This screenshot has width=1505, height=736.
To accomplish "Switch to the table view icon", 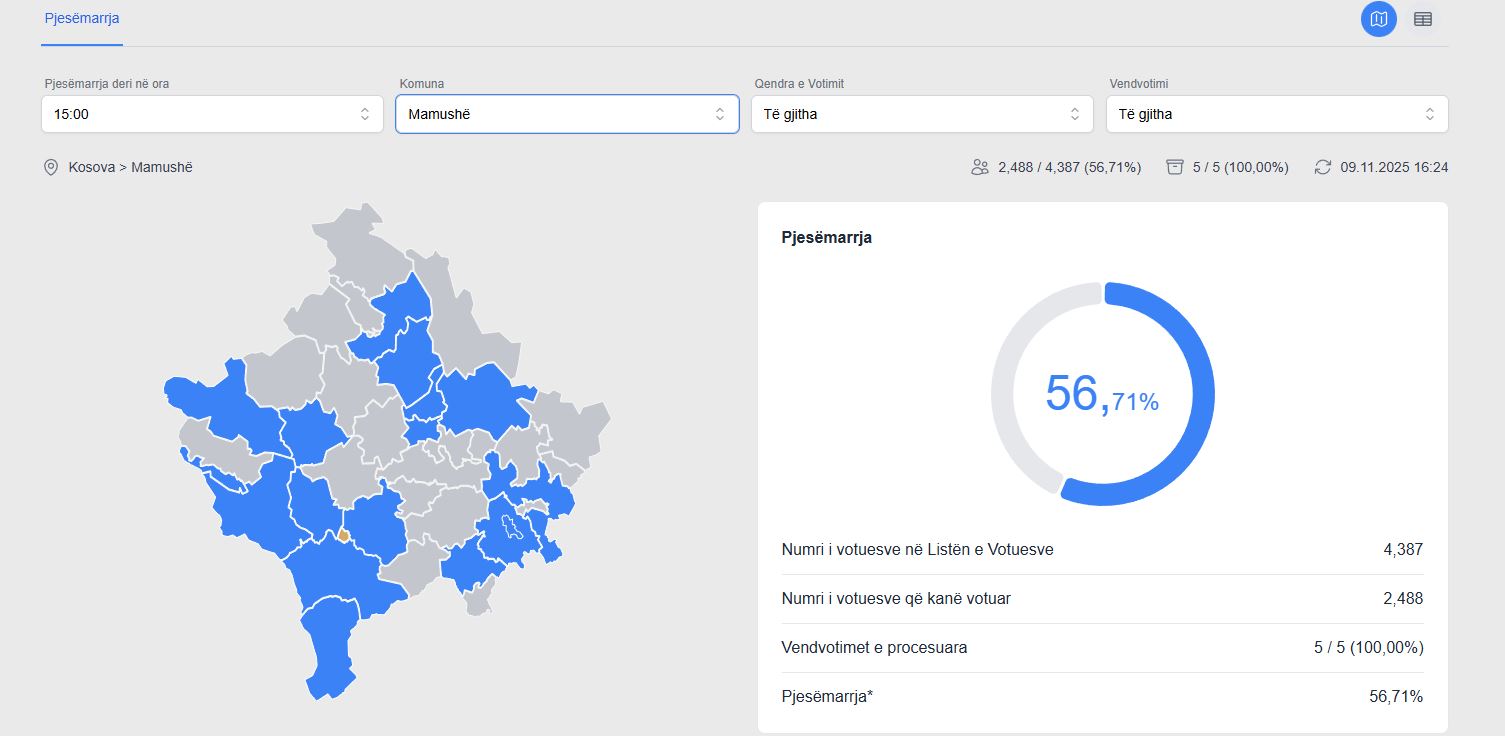I will [x=1422, y=19].
